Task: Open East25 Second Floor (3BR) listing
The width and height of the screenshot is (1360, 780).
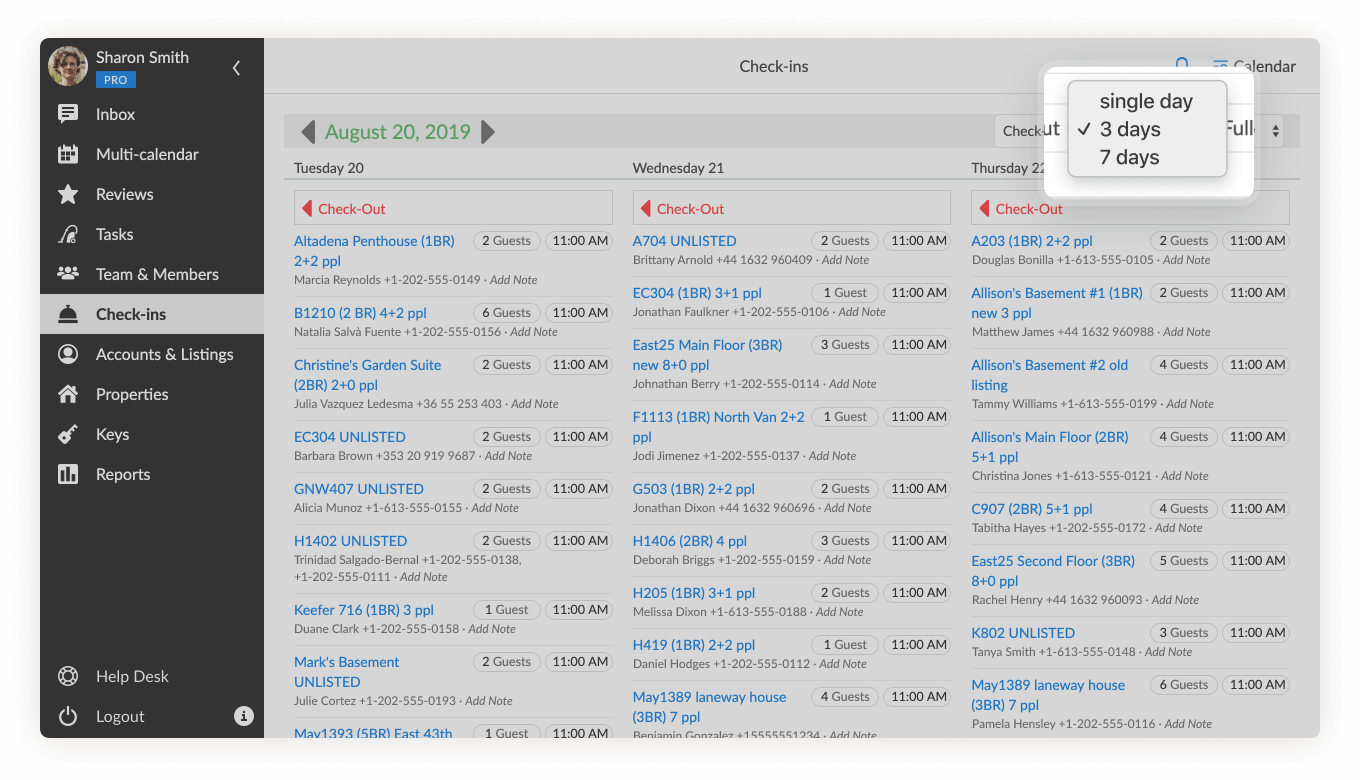Action: pyautogui.click(x=1053, y=571)
